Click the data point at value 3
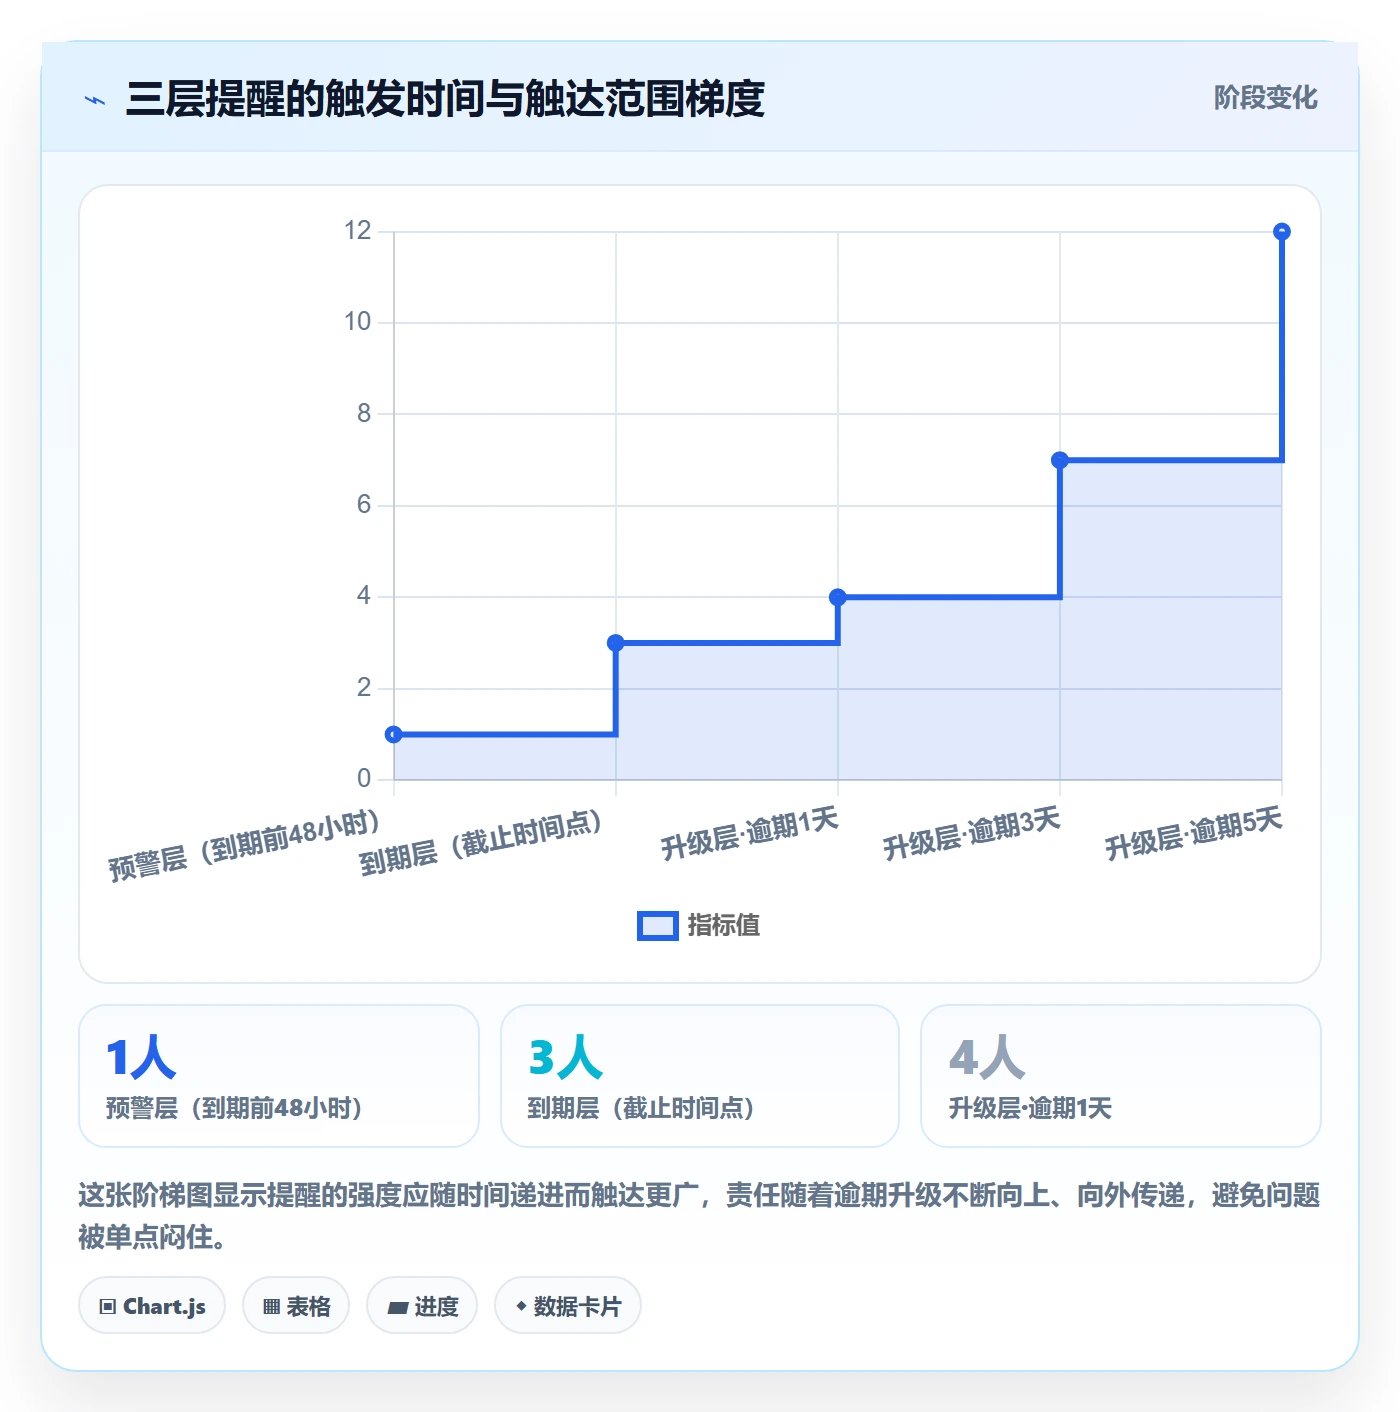Image resolution: width=1400 pixels, height=1412 pixels. tap(616, 643)
